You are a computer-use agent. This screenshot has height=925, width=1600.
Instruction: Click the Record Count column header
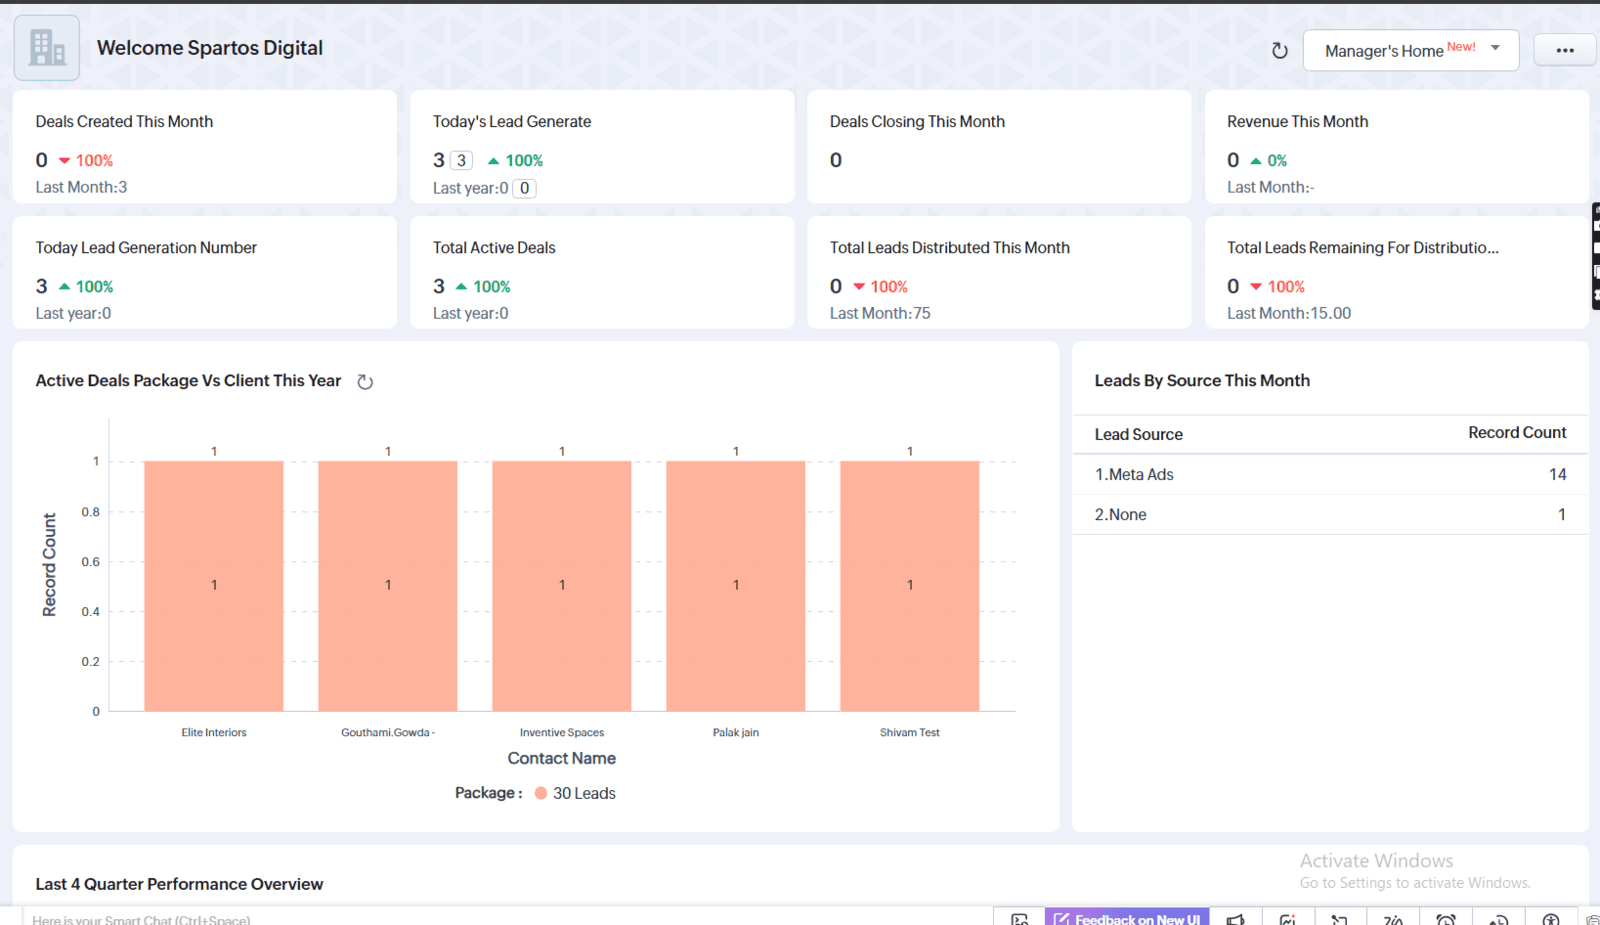click(1516, 433)
